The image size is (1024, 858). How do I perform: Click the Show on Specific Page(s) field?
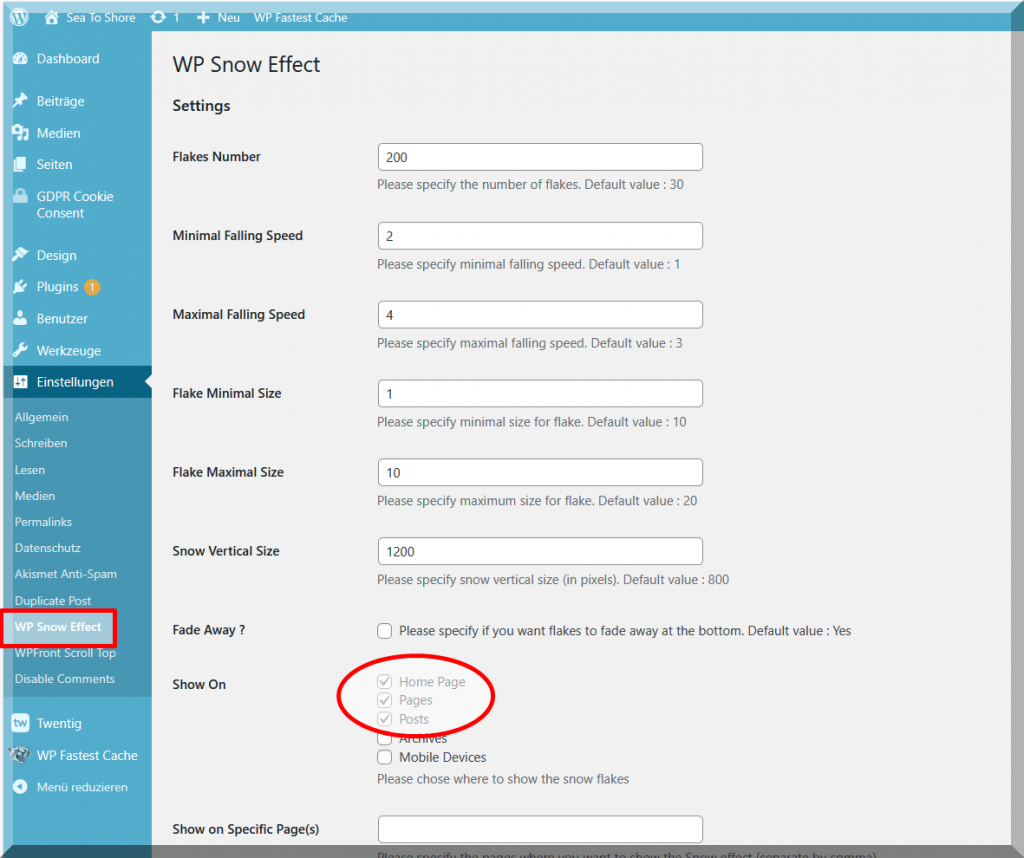(540, 829)
